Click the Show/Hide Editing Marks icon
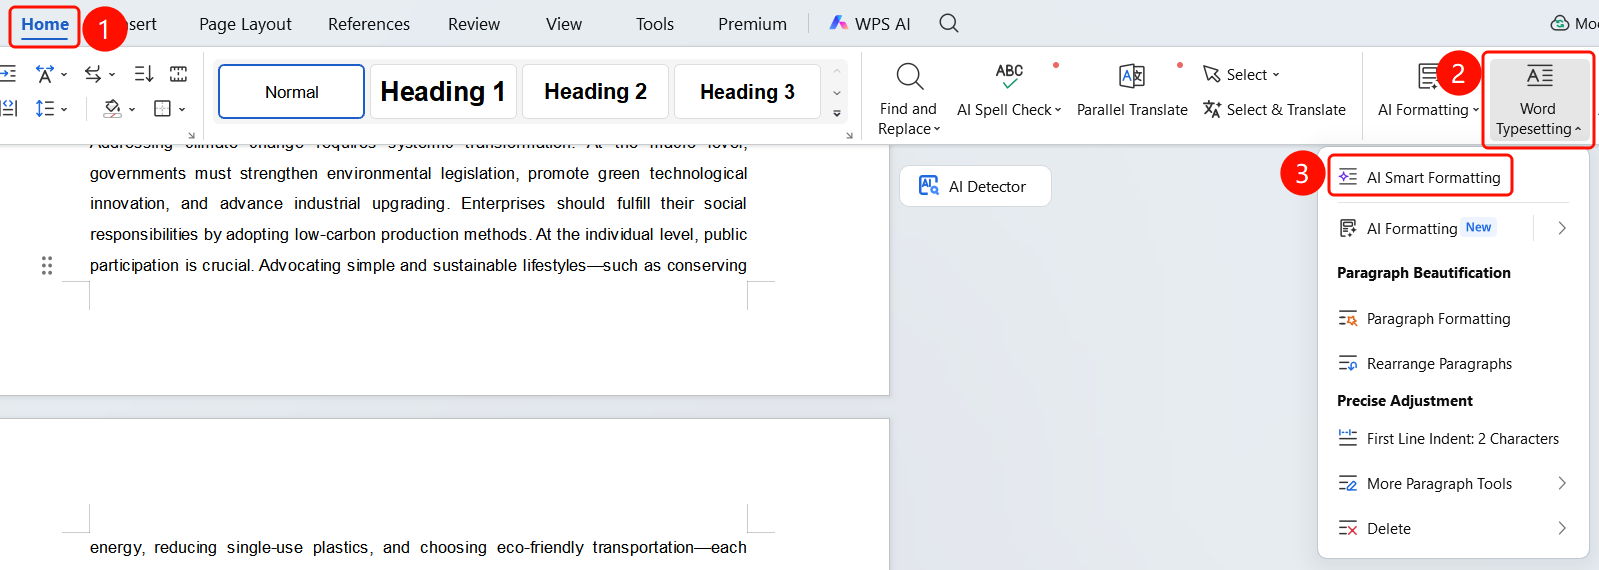The height and width of the screenshot is (570, 1599). (92, 74)
